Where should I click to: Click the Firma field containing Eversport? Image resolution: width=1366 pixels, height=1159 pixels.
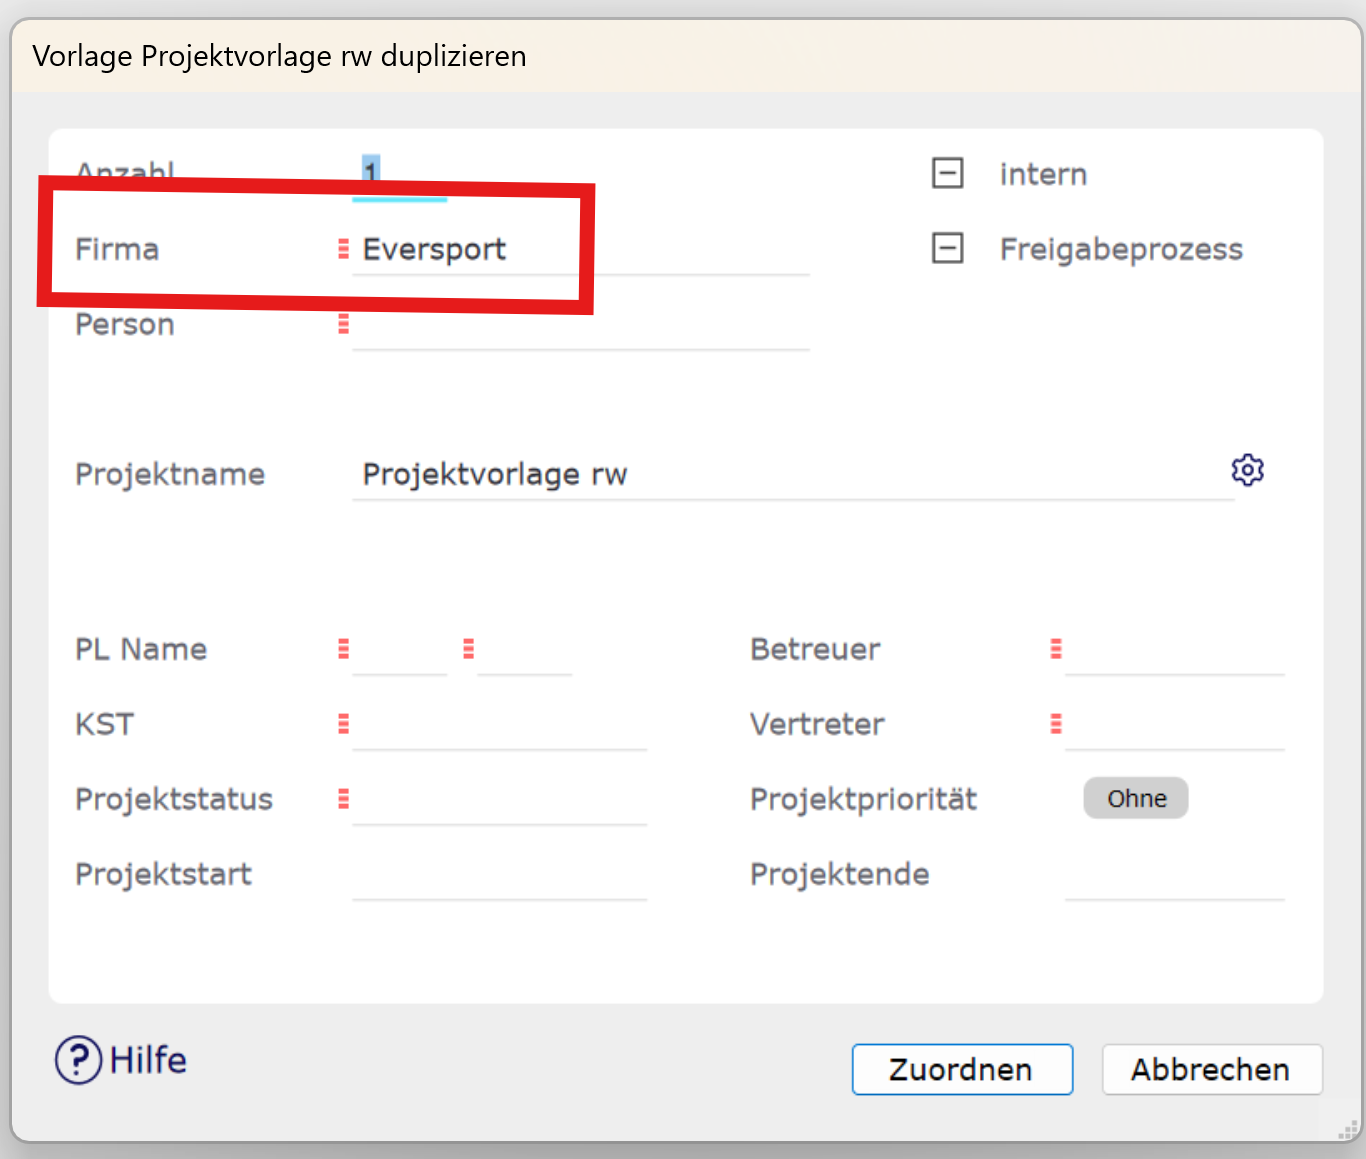[x=580, y=249]
